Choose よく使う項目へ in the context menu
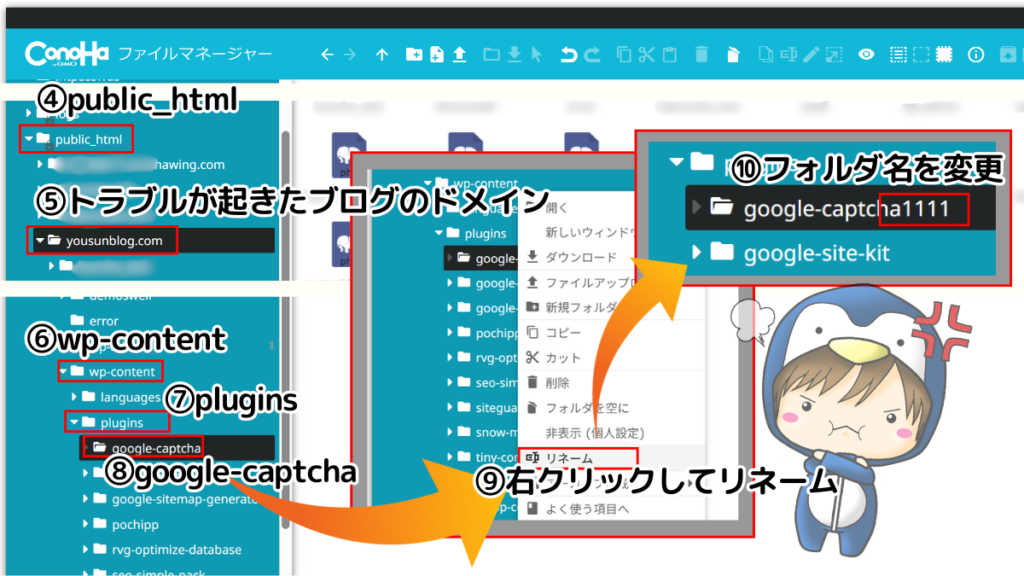Image resolution: width=1024 pixels, height=576 pixels. coord(587,509)
